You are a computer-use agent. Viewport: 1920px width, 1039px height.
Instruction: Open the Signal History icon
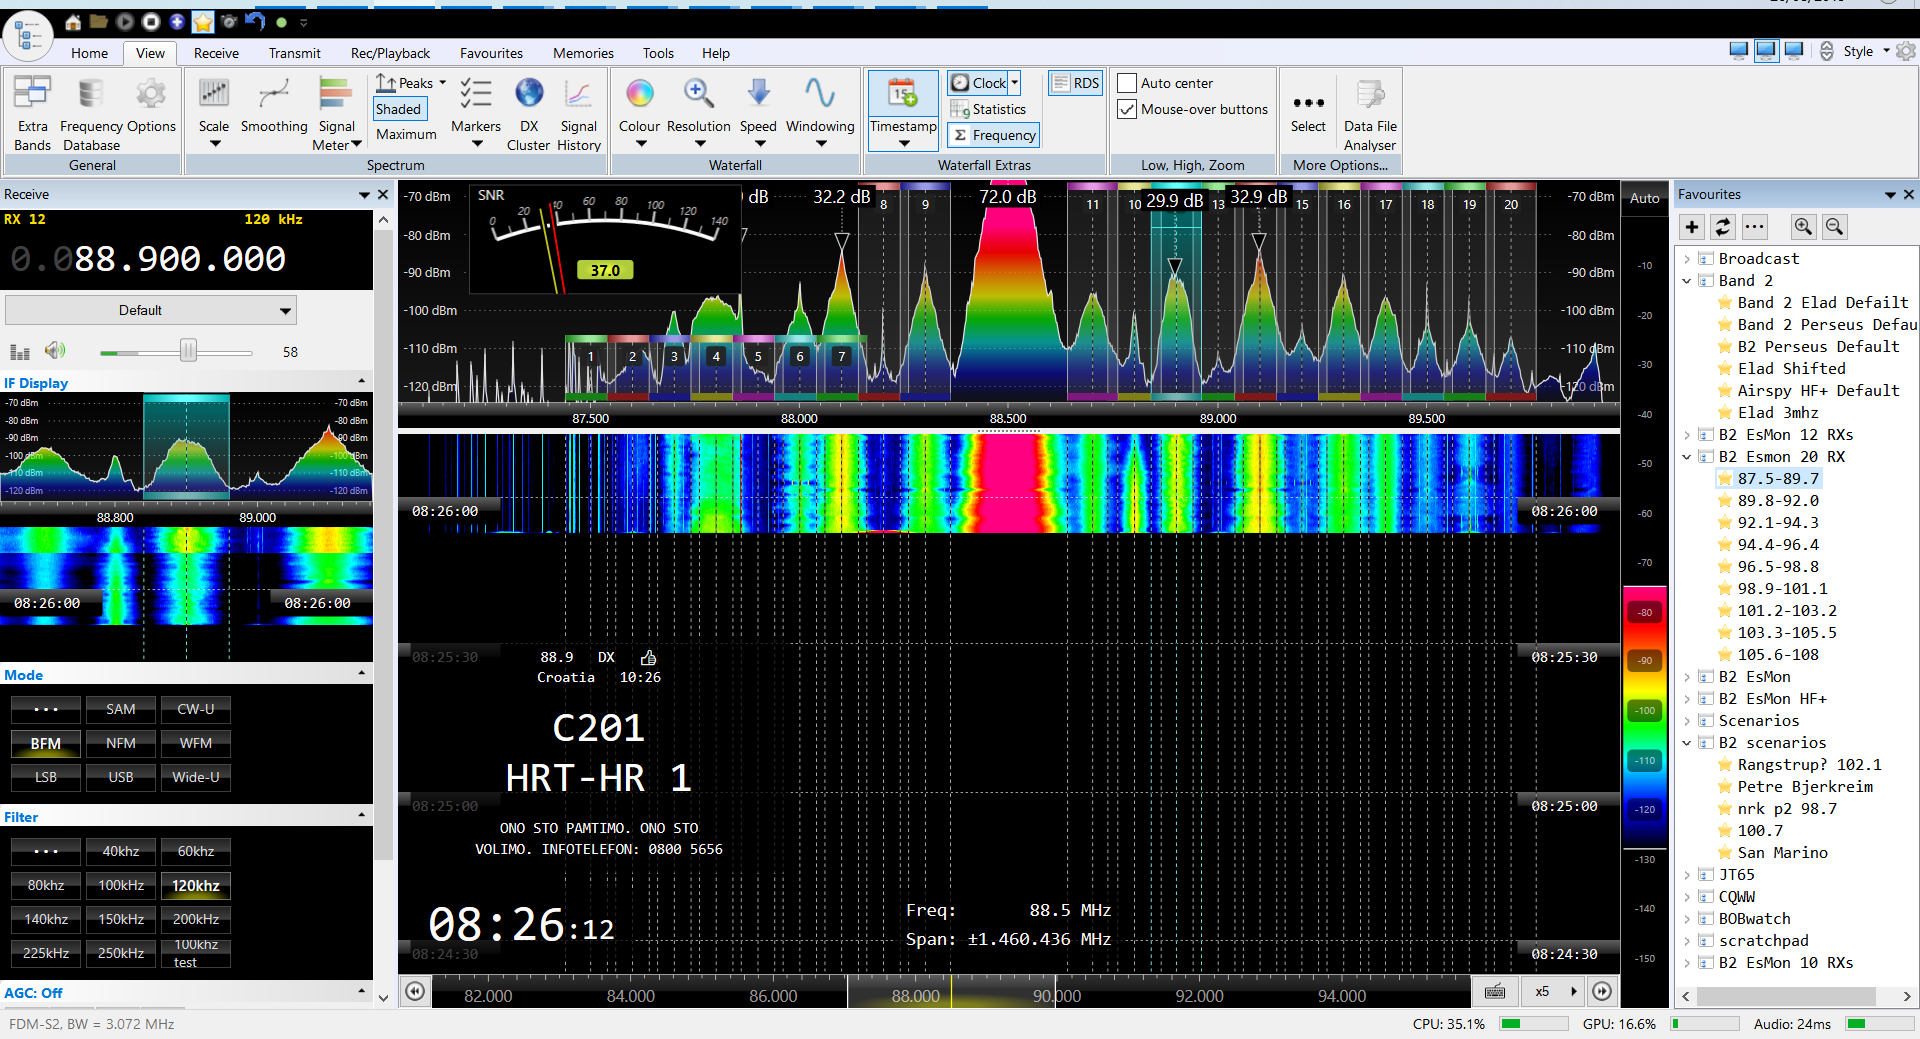(578, 95)
